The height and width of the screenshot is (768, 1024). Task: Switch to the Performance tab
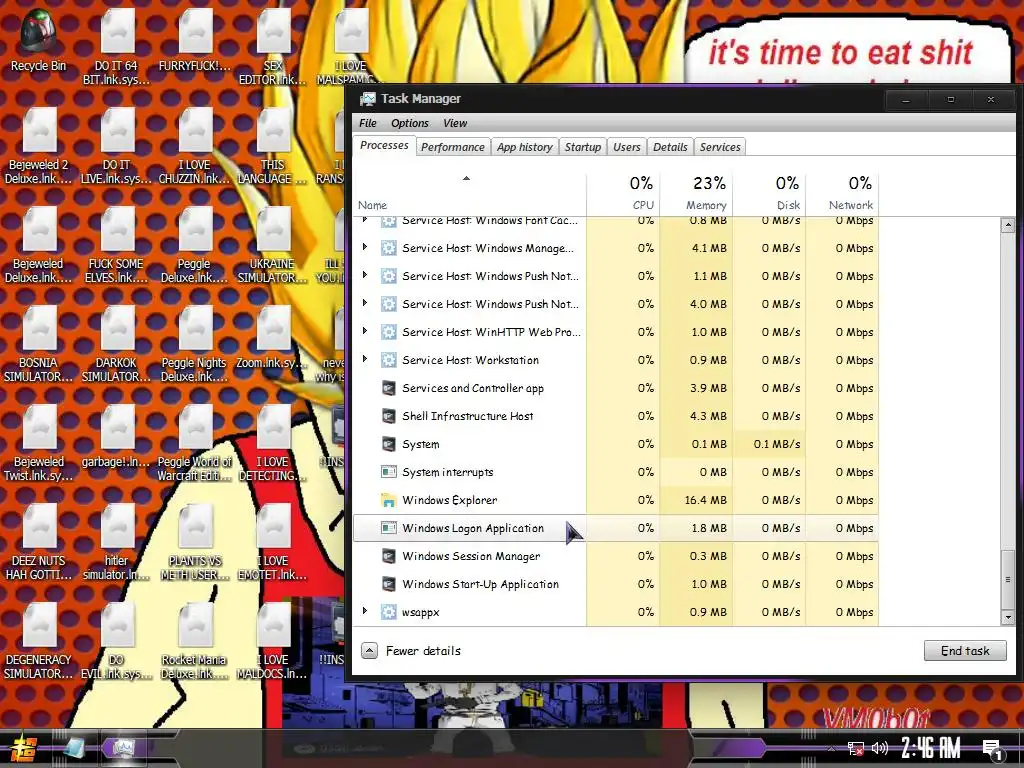(x=453, y=147)
